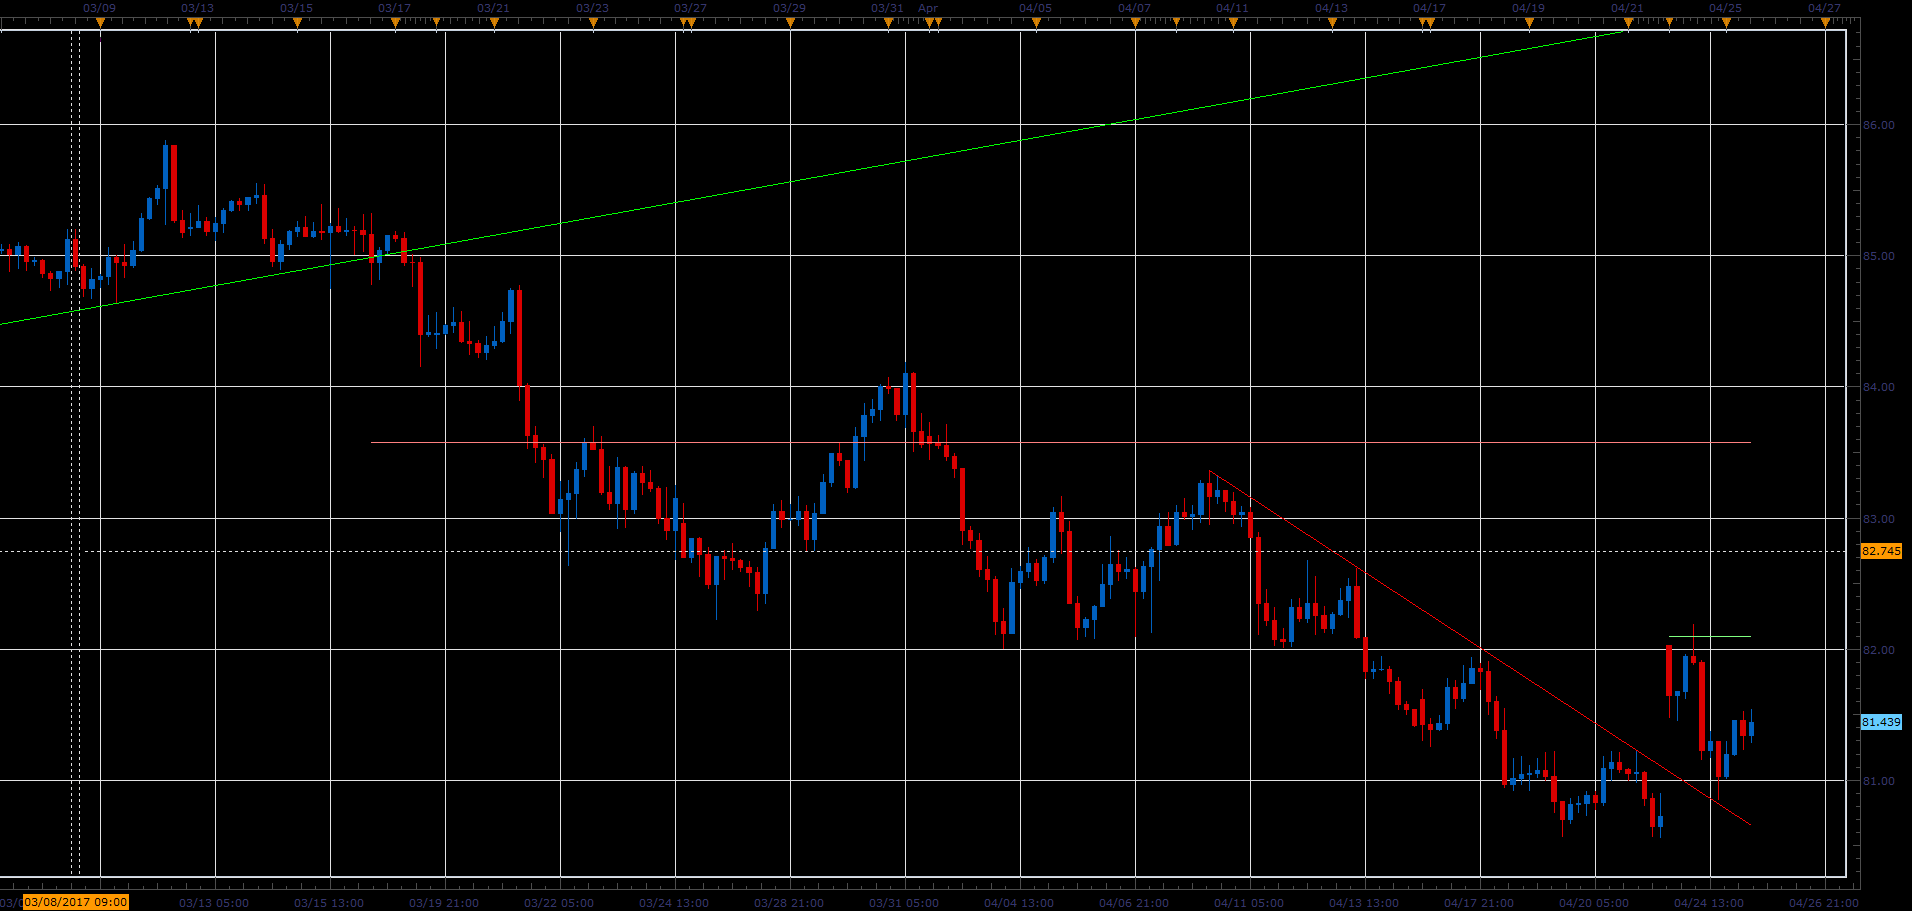
Task: Click the 04/24 13:00 time label
Action: click(1709, 903)
